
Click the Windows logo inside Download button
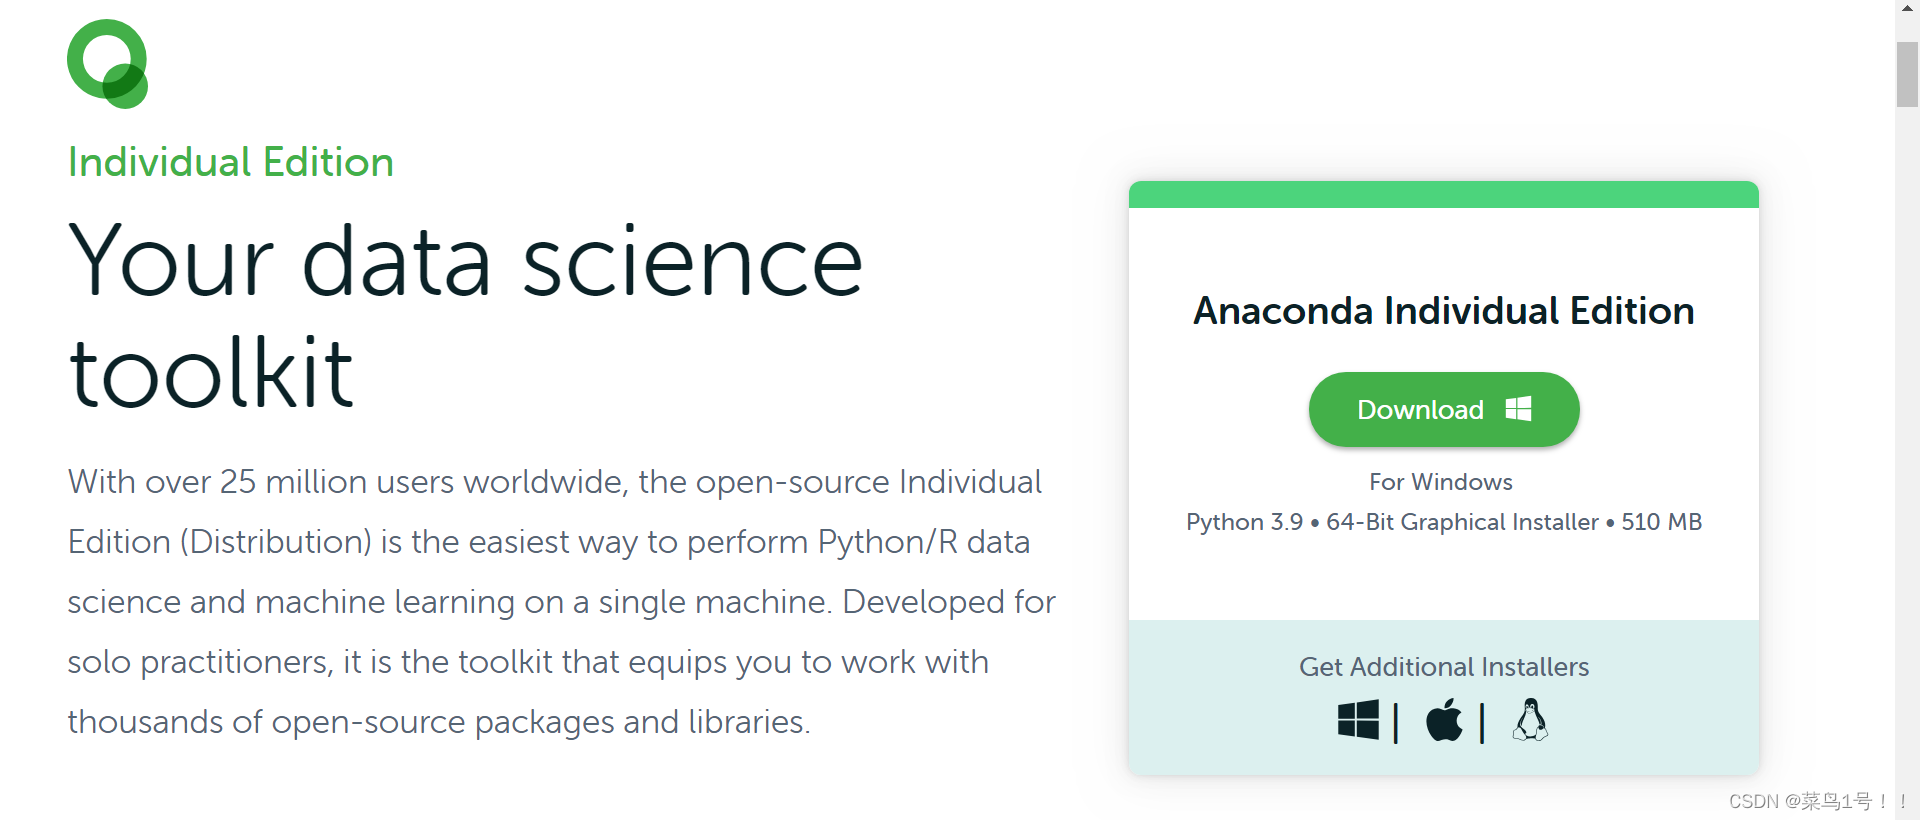pyautogui.click(x=1518, y=409)
